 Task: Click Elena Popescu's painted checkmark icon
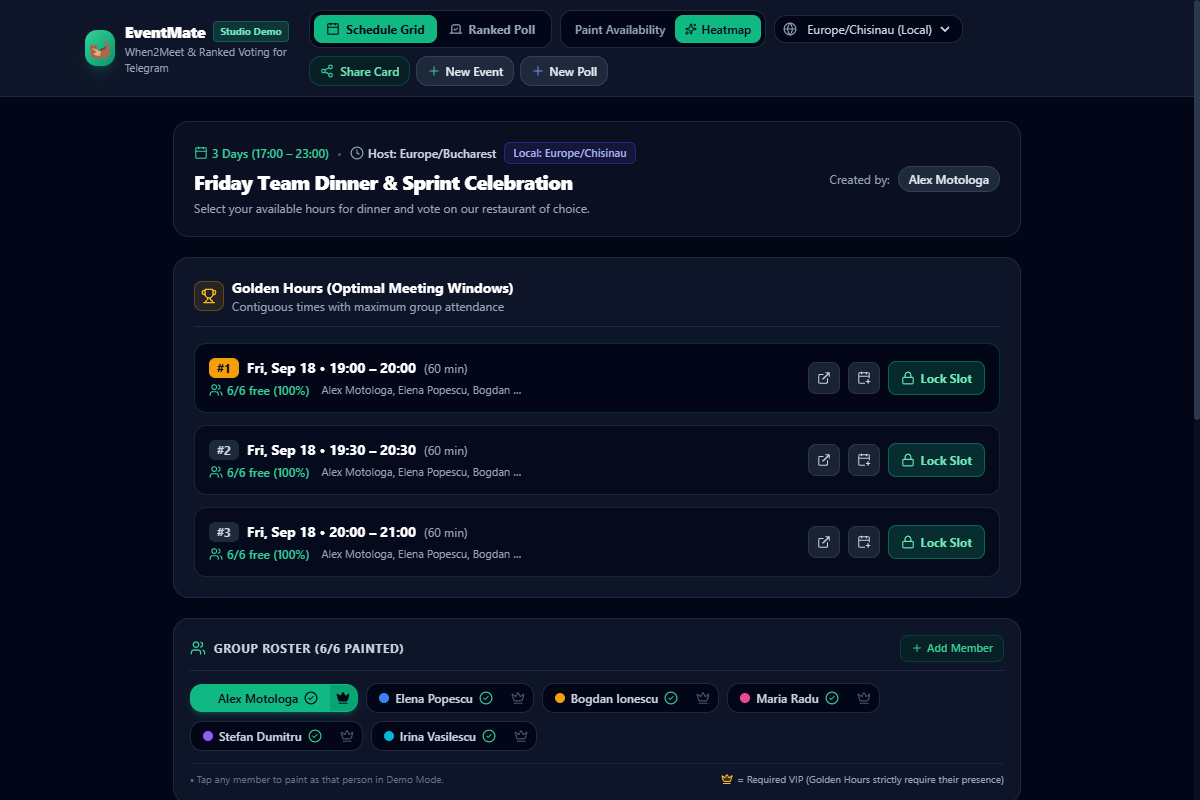coord(486,698)
